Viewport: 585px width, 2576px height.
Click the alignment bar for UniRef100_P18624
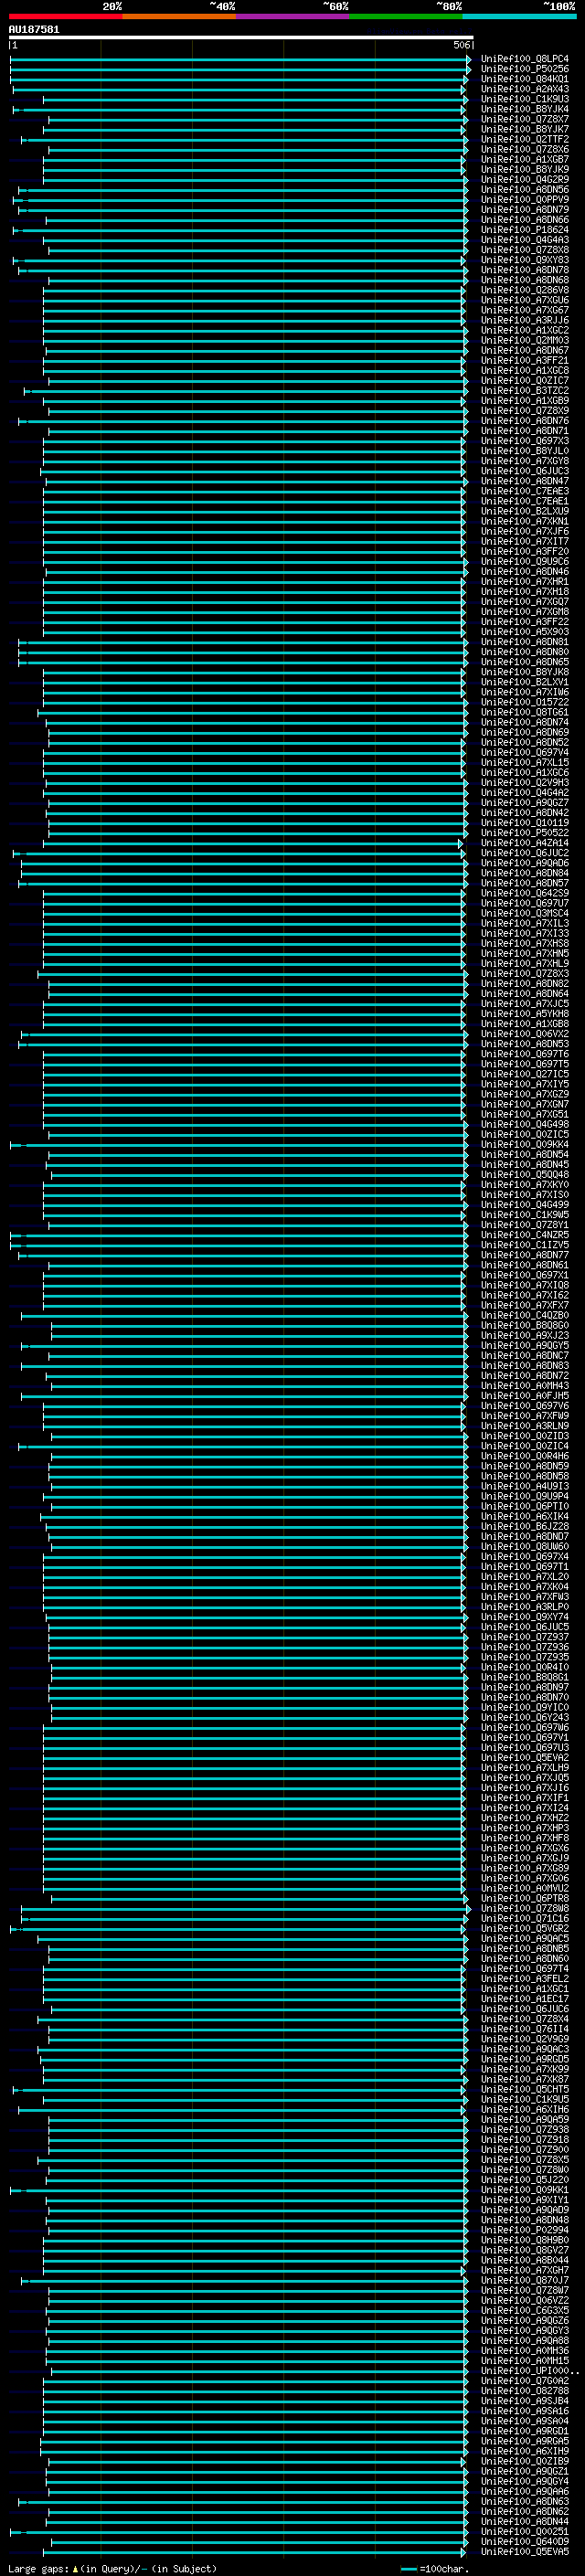[x=239, y=230]
